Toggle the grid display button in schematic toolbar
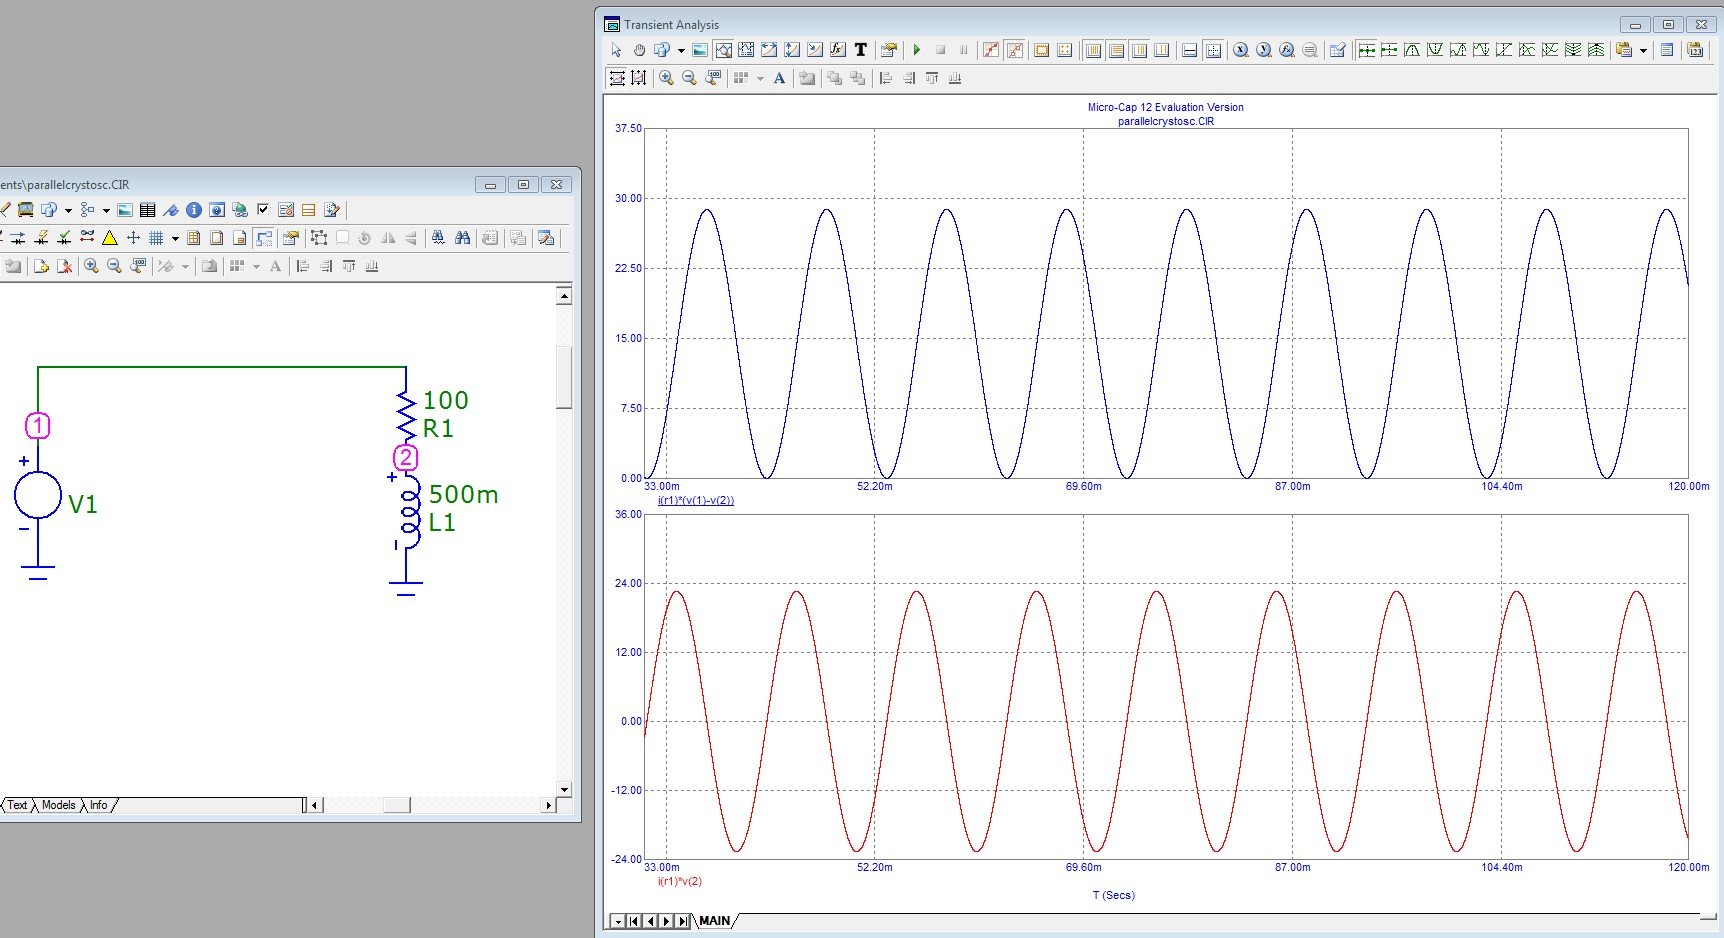Screen dimensions: 1724x938 (156, 238)
